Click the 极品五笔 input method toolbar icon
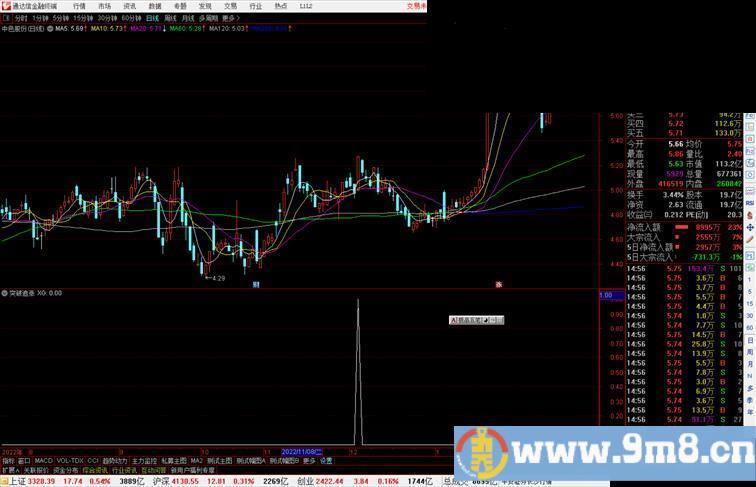The height and width of the screenshot is (487, 756). pos(454,320)
